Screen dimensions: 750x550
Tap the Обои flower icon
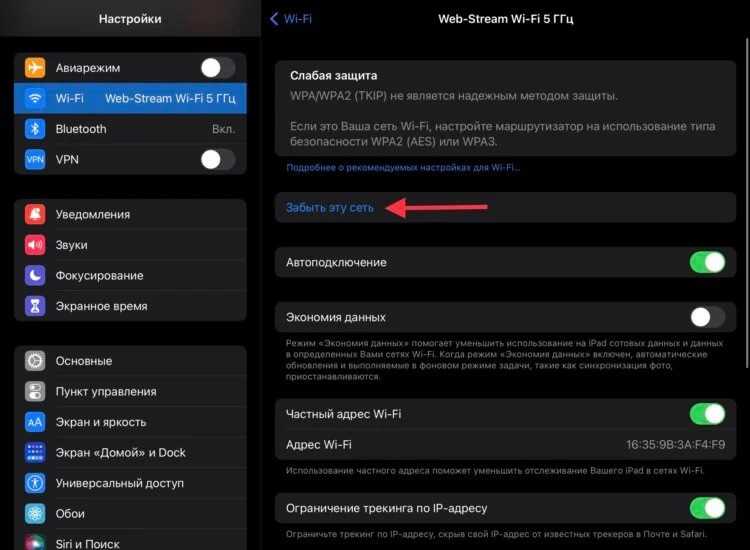coord(35,514)
